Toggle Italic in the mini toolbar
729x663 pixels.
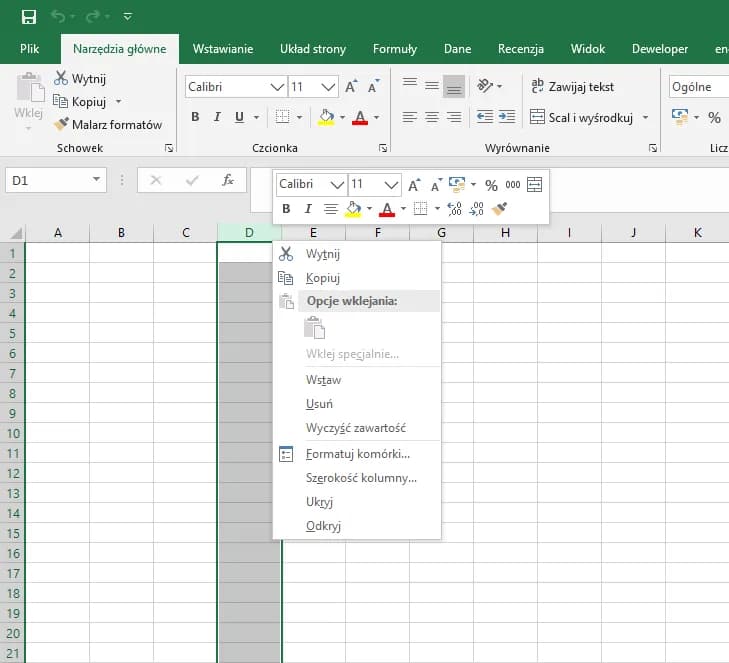click(x=308, y=209)
